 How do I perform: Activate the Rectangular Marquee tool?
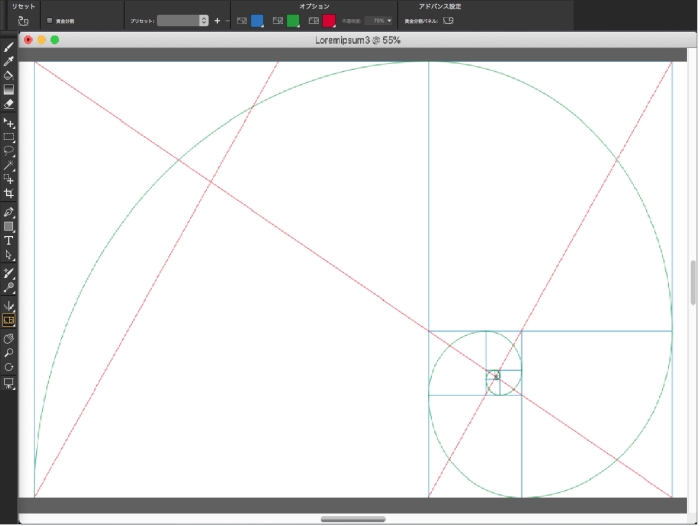(9, 137)
